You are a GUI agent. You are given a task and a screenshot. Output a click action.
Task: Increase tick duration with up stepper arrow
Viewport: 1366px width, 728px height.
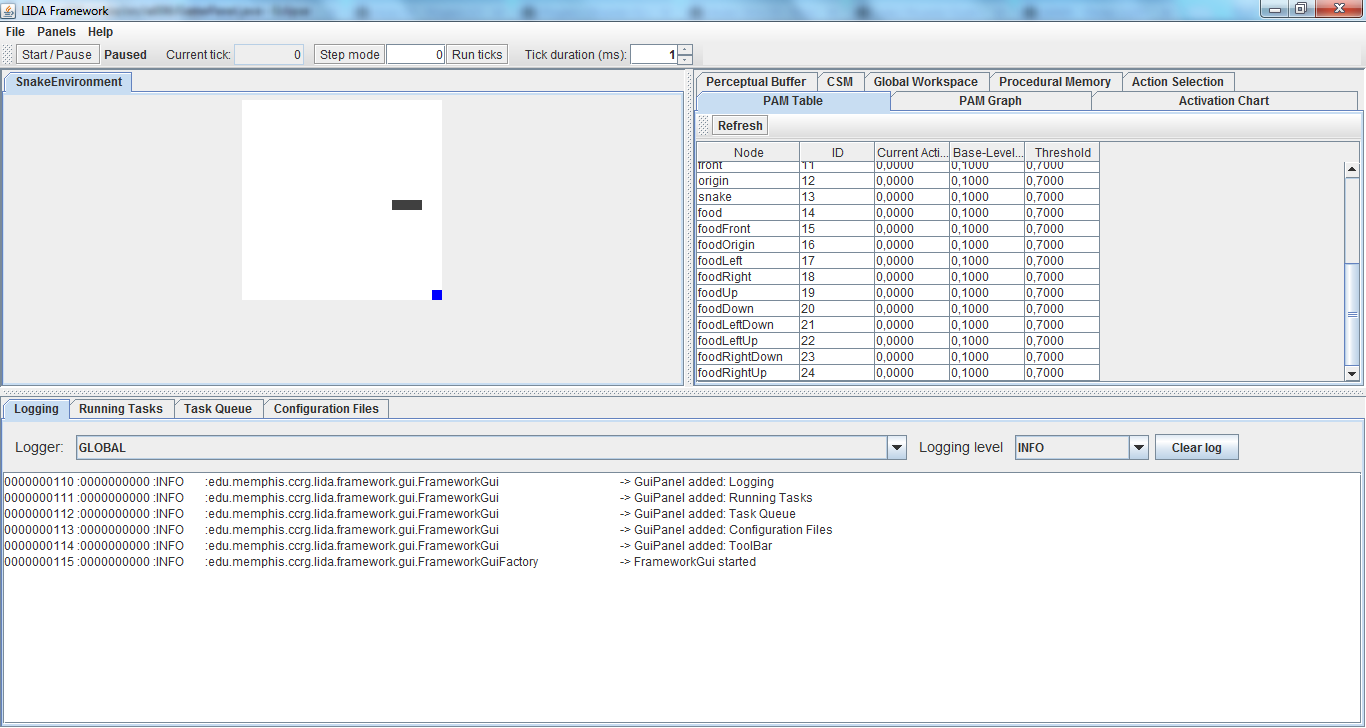[x=685, y=50]
